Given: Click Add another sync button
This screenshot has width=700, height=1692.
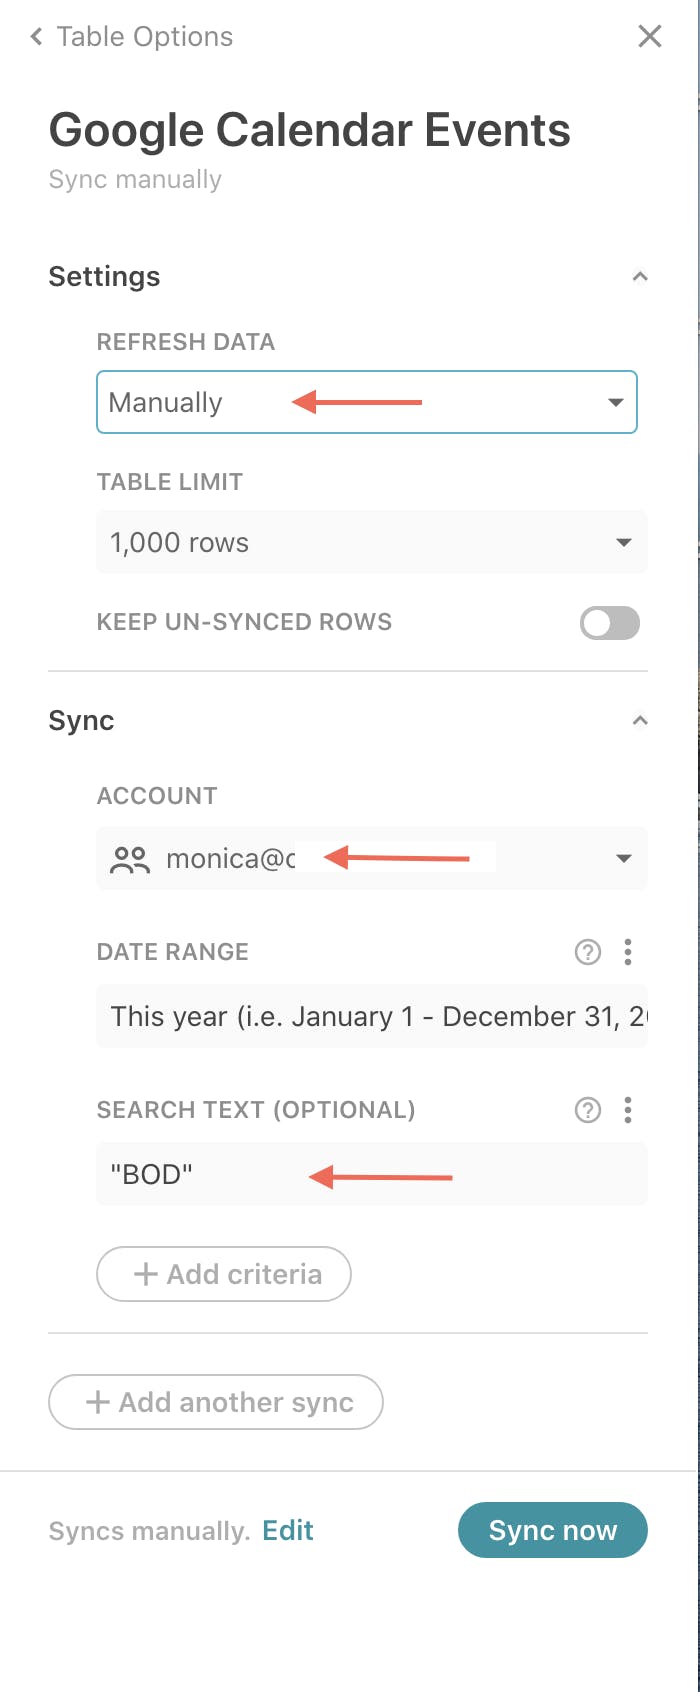Looking at the screenshot, I should [x=216, y=1402].
